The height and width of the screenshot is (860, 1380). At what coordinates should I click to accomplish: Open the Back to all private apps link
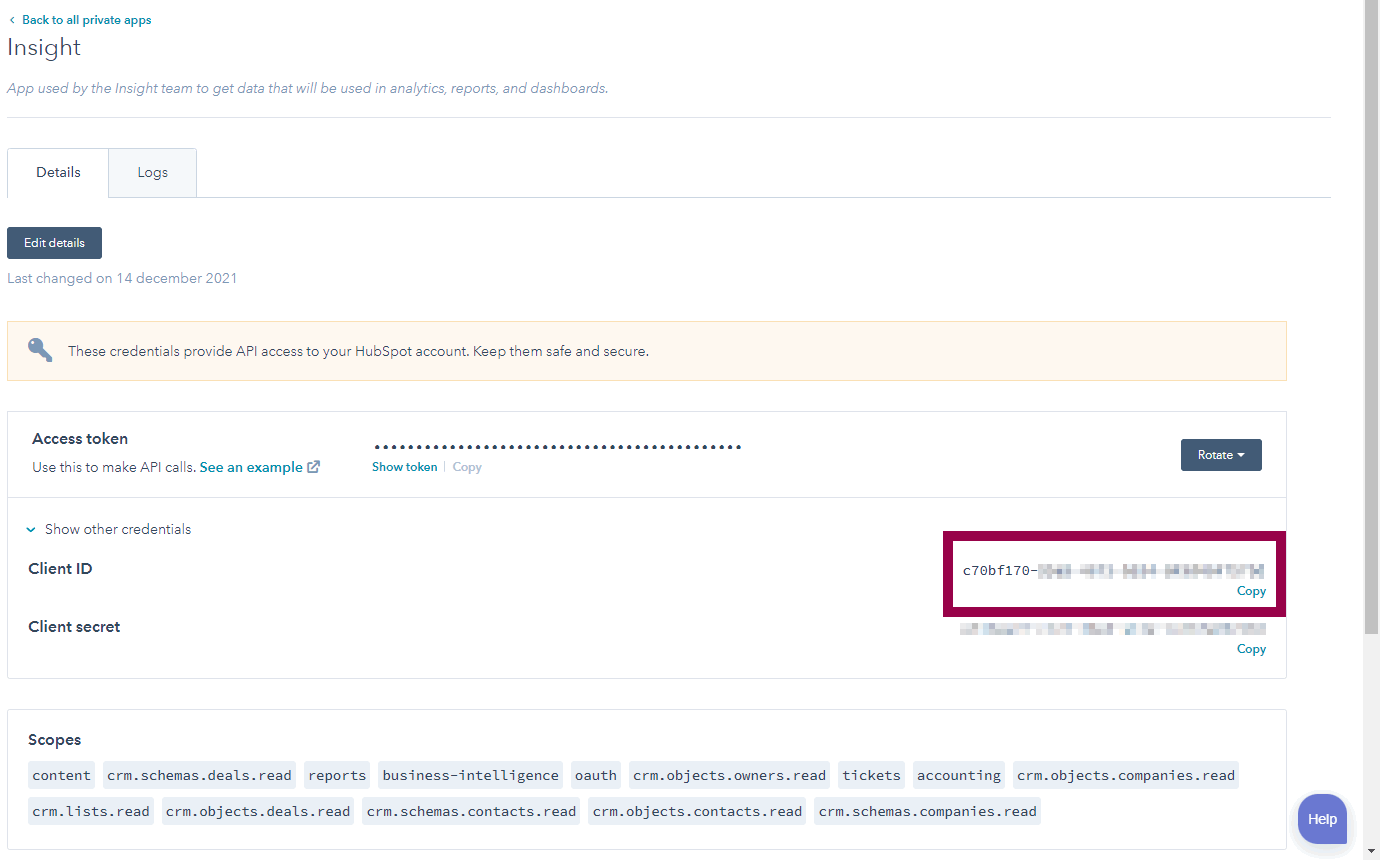click(86, 19)
